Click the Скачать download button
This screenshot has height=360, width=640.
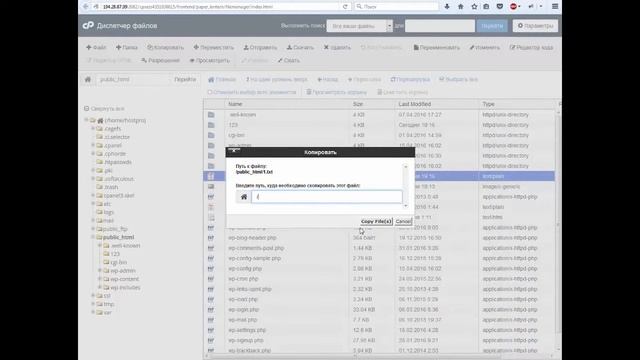(300, 47)
